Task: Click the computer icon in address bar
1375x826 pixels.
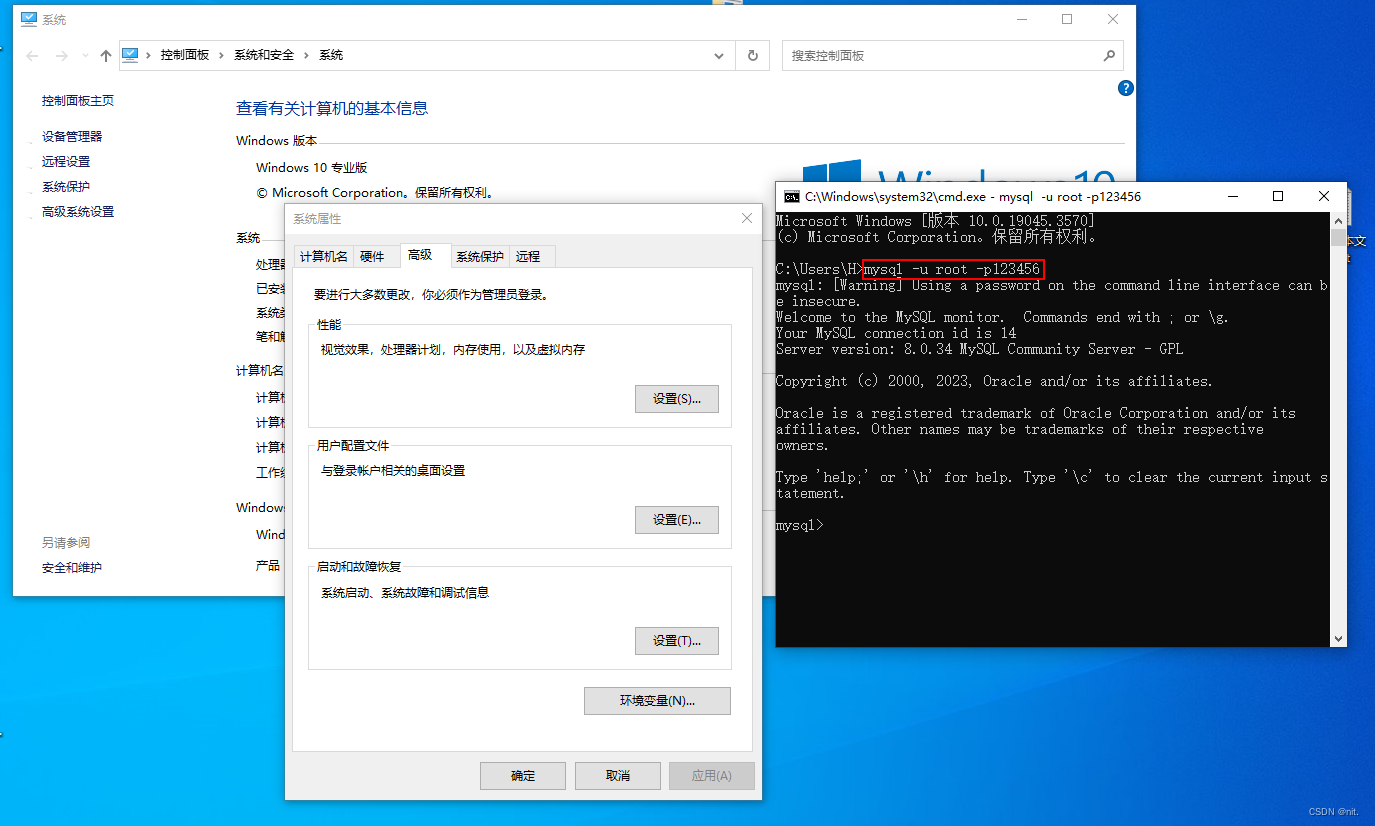Action: pyautogui.click(x=130, y=55)
